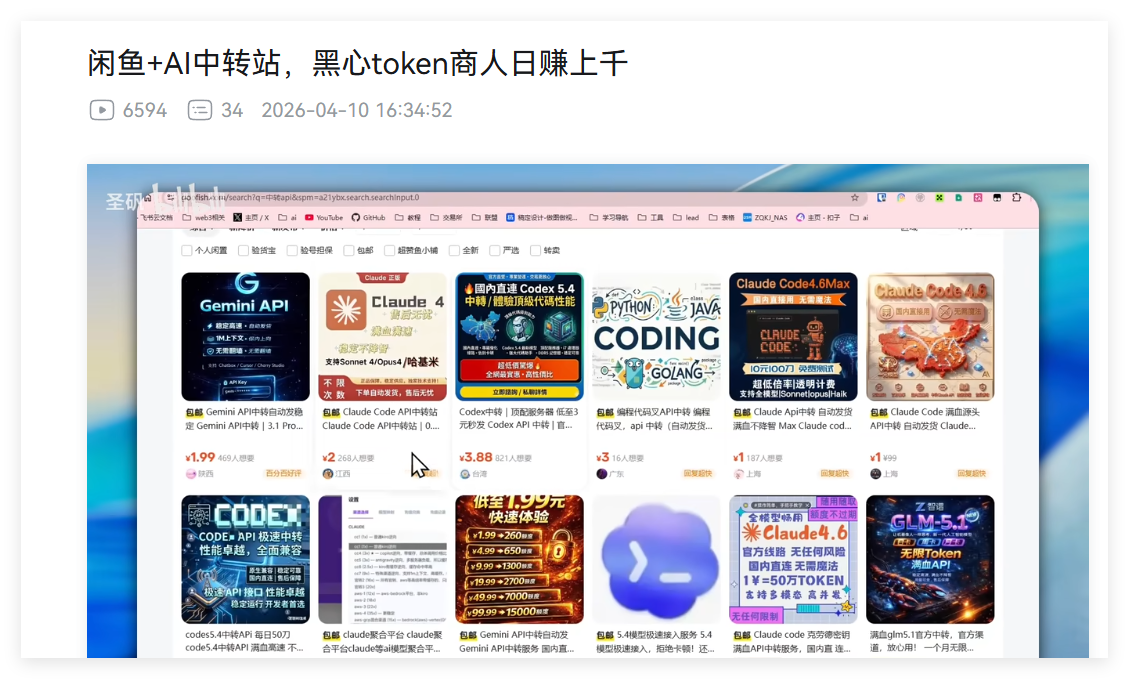Screen dimensions: 1129x679
Task: Click the video play count icon
Action: click(x=102, y=110)
